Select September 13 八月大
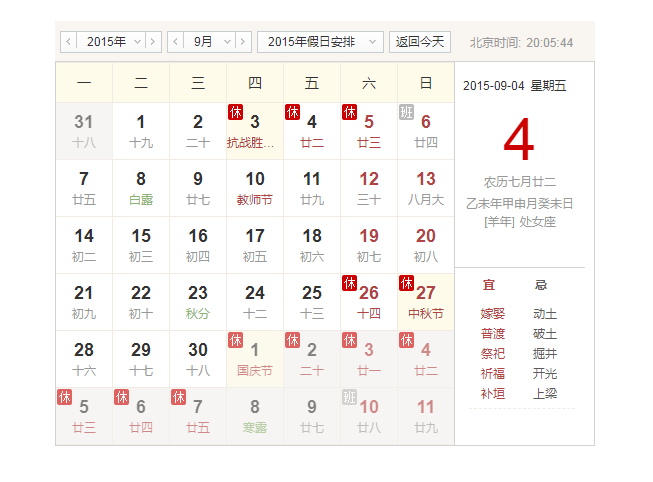Viewport: 653px width, 482px height. tap(426, 188)
